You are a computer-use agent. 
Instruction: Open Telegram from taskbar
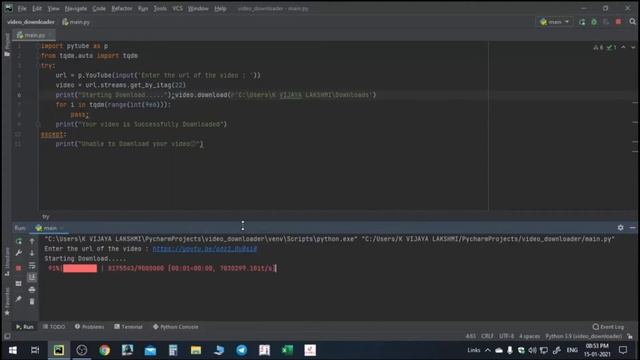(242, 350)
